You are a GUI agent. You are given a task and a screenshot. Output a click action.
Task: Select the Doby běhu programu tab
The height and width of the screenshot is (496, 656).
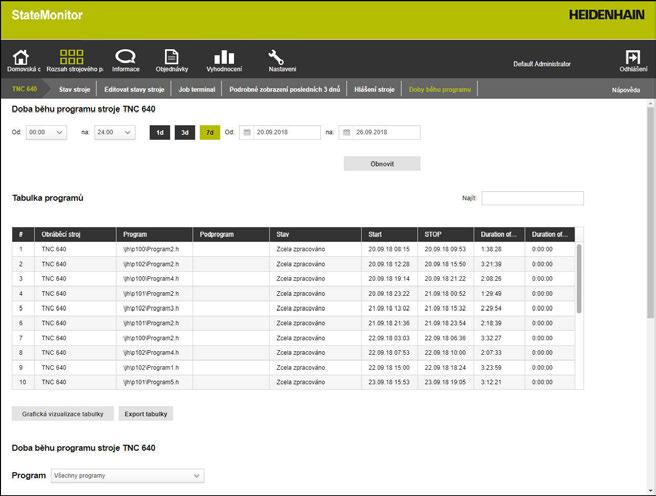point(440,89)
